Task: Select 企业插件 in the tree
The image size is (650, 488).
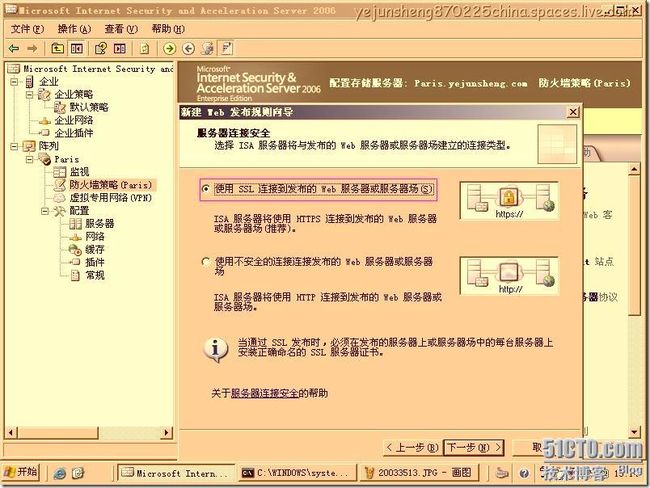Action: [73, 133]
